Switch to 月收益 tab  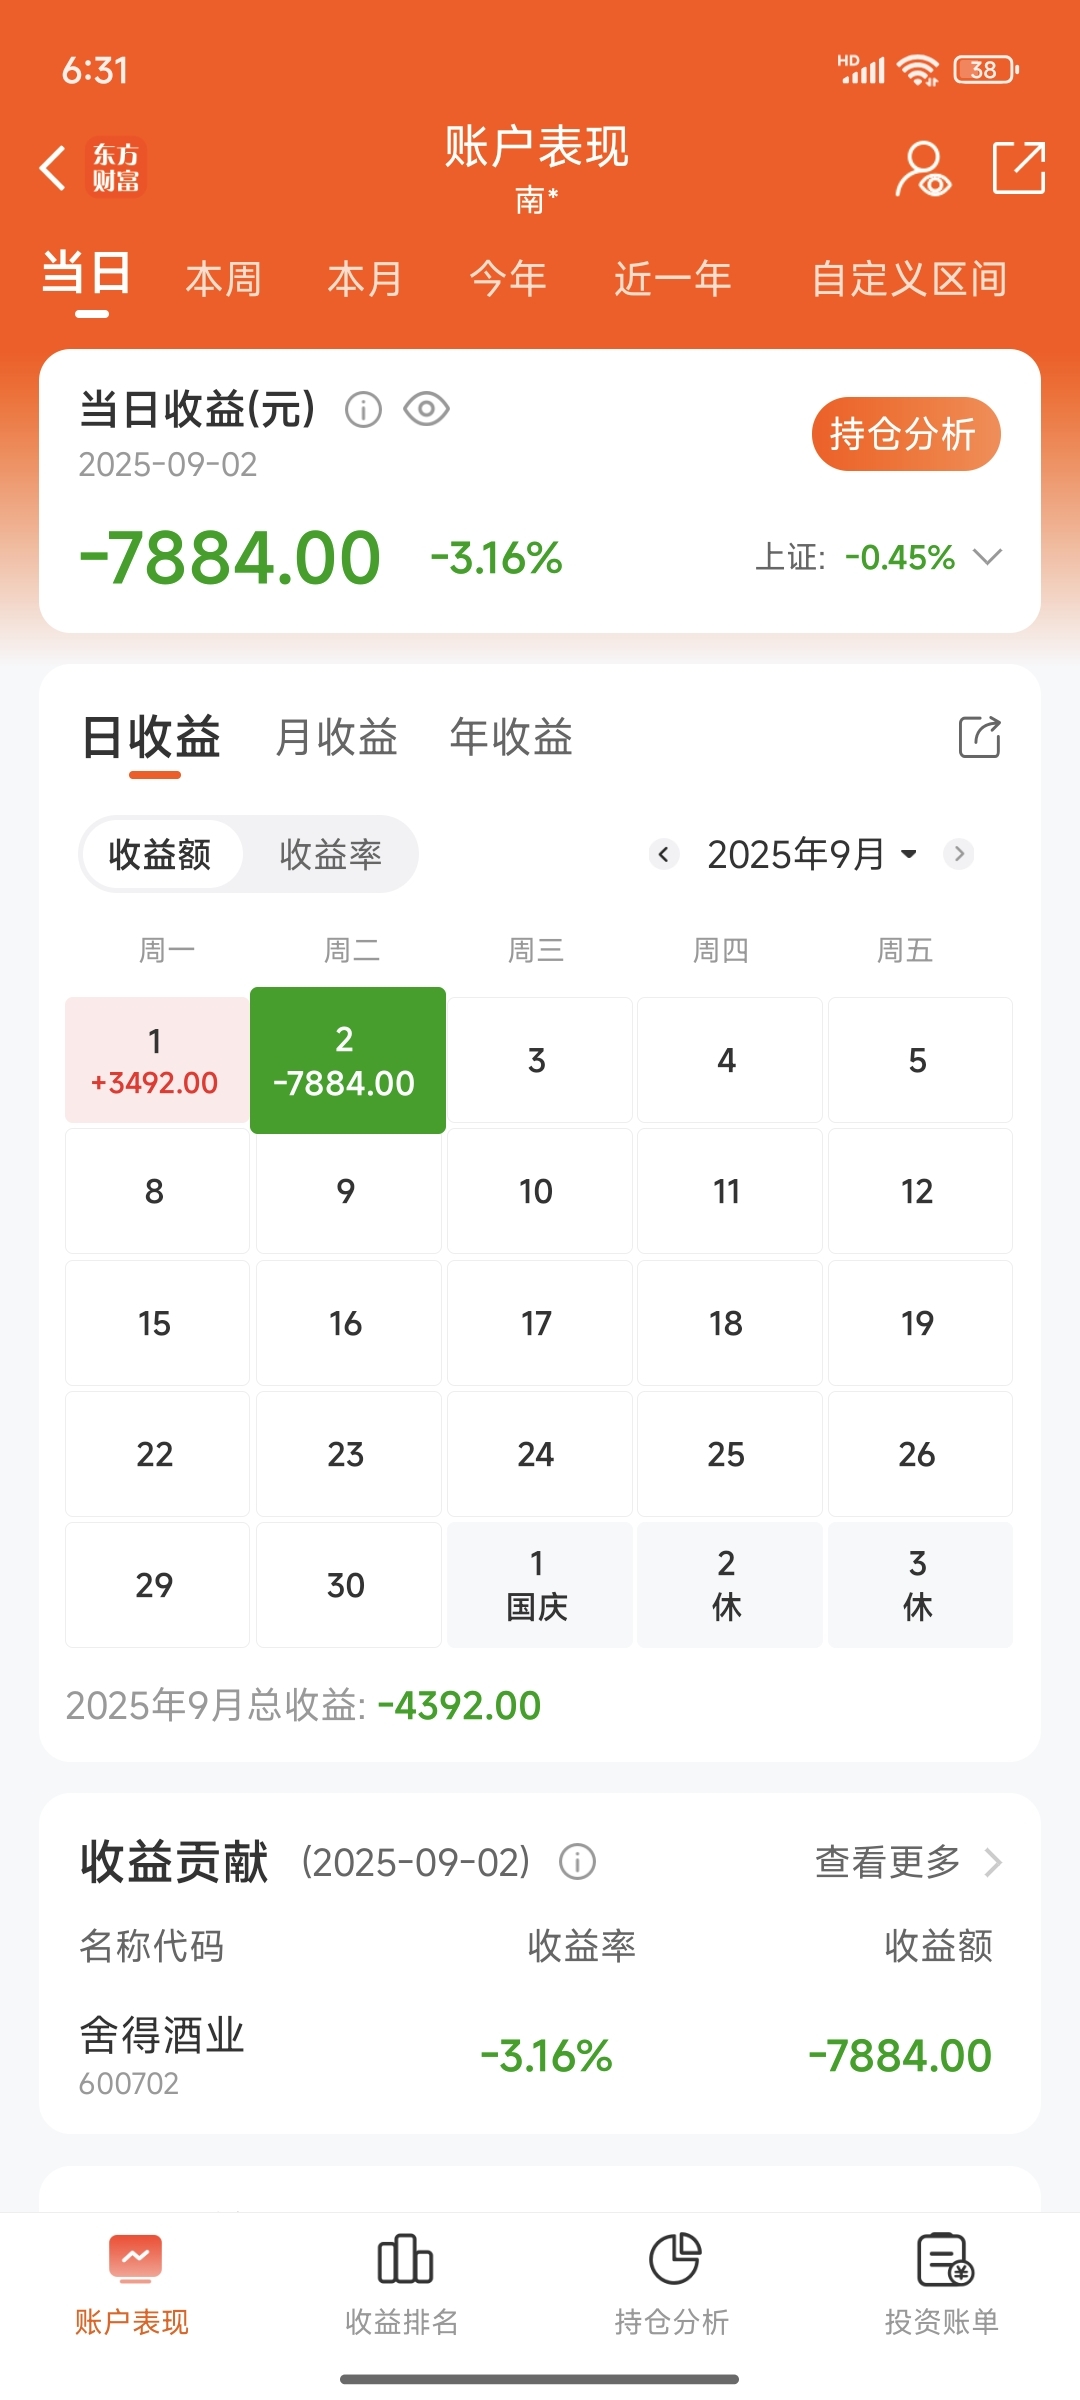click(336, 738)
